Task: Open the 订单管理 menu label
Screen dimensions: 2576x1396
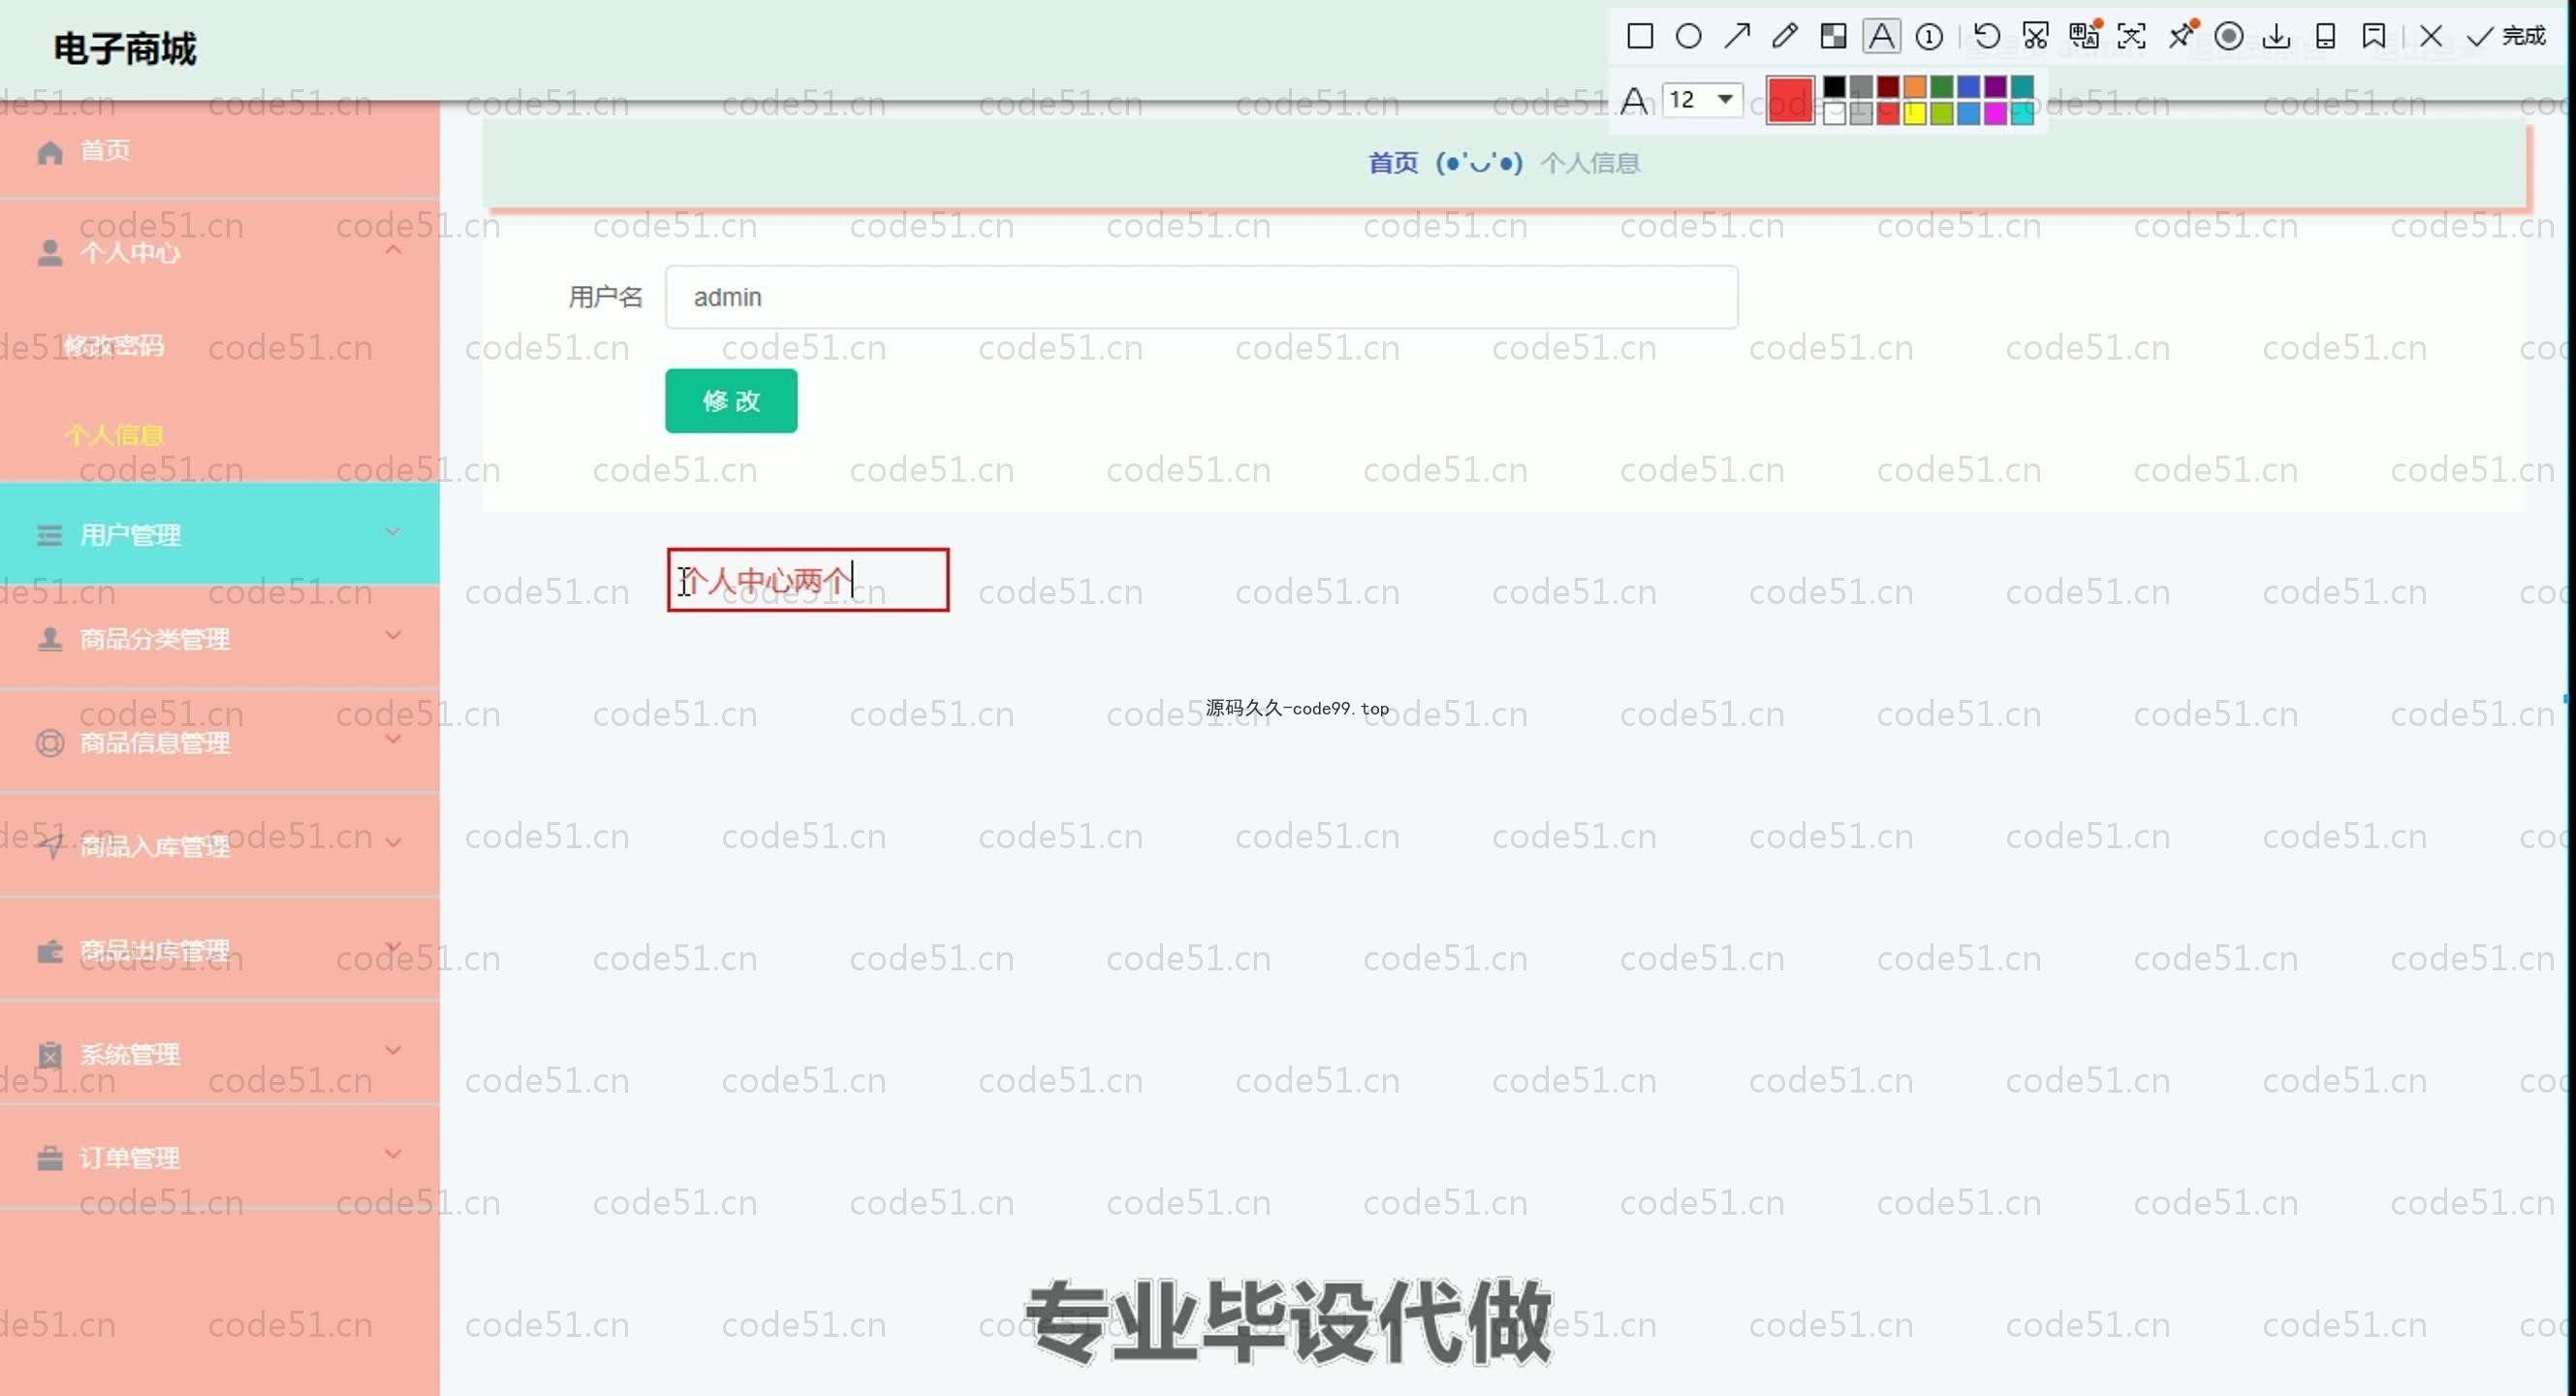Action: [130, 1158]
